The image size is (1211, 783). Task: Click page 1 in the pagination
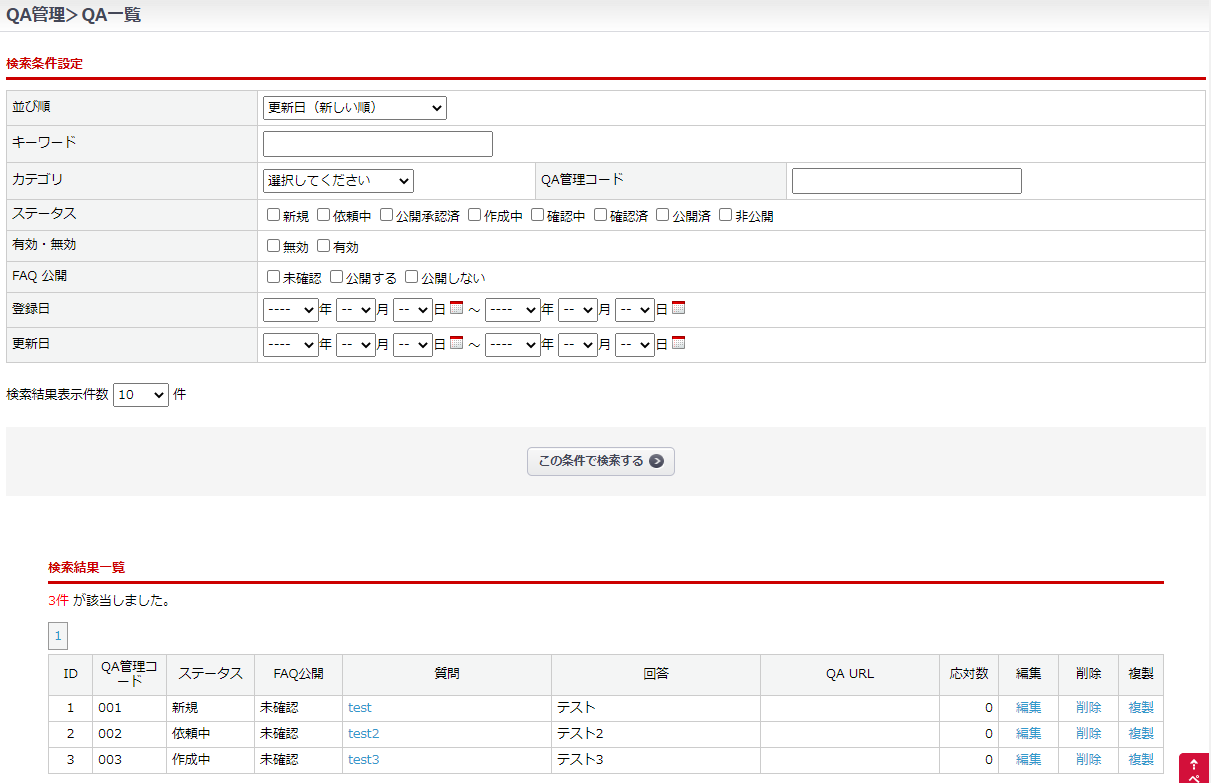(58, 636)
